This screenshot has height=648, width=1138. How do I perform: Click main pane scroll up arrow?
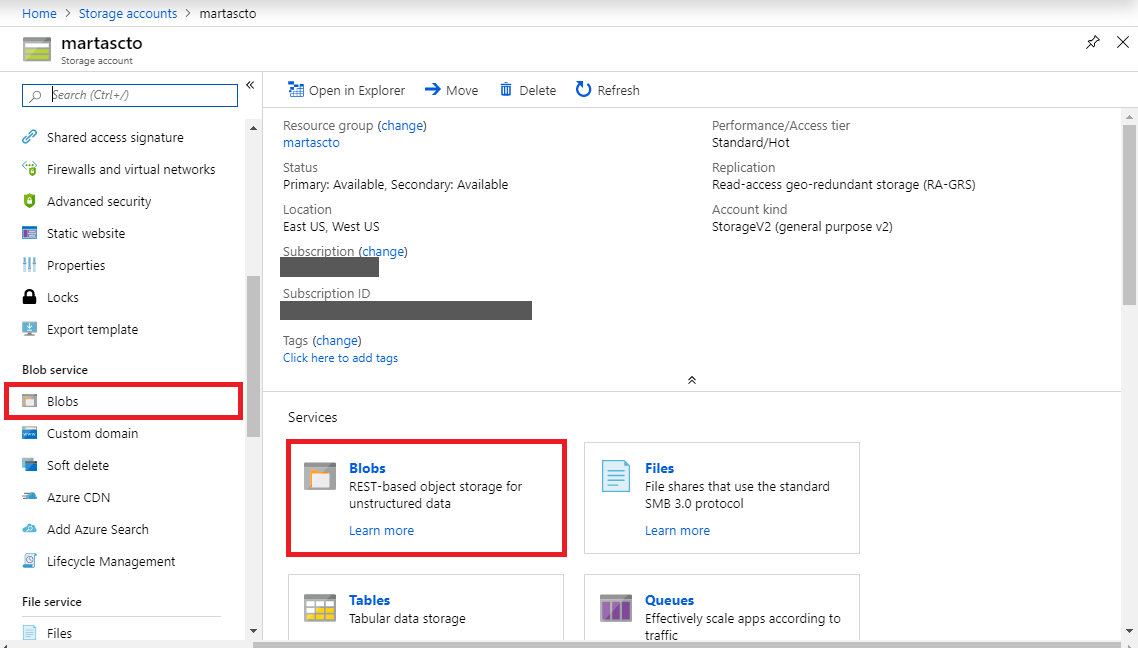tap(1130, 117)
